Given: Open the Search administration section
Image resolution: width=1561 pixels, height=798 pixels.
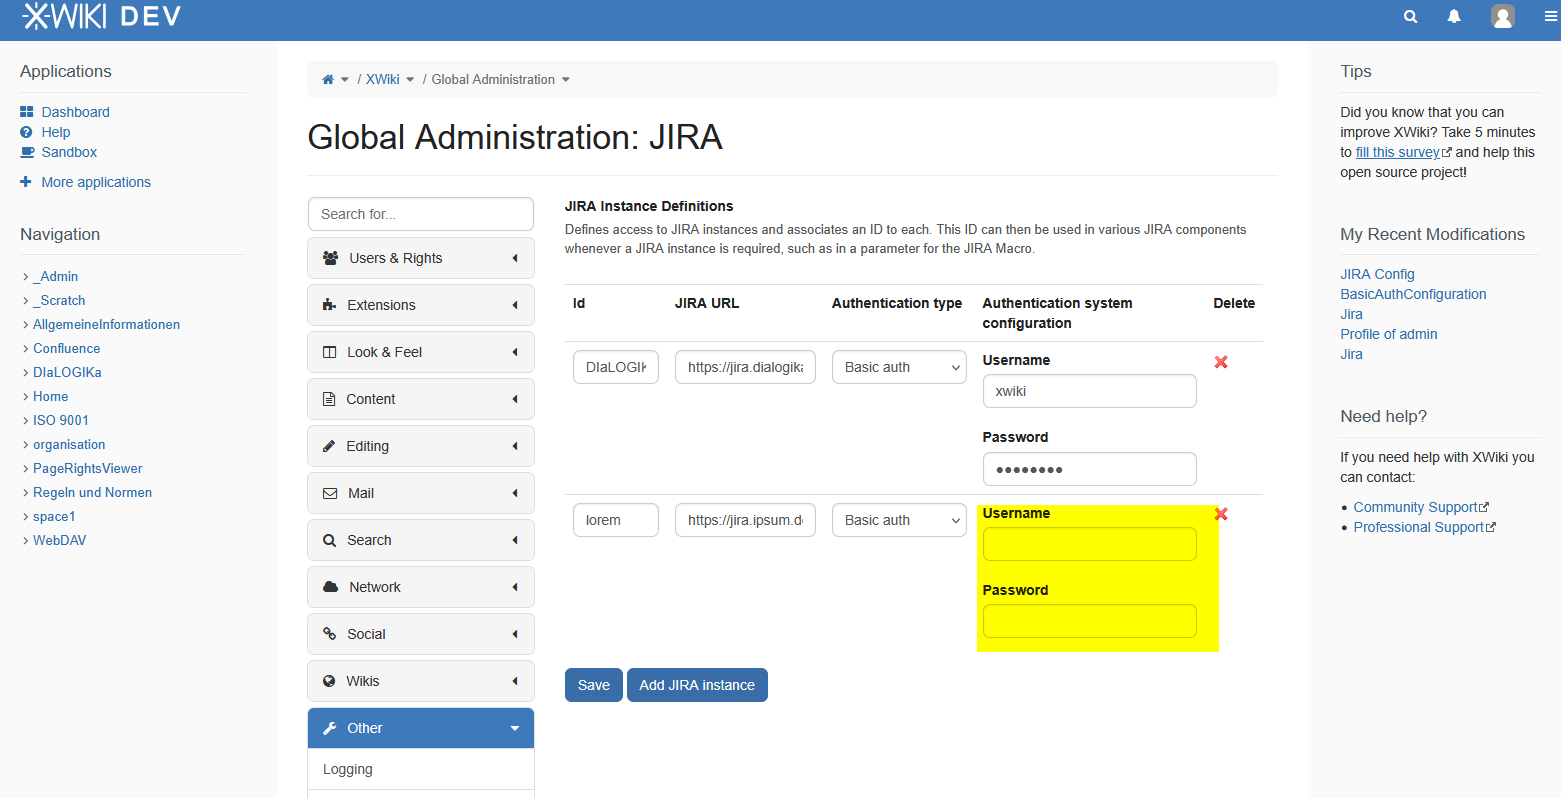Looking at the screenshot, I should click(x=421, y=540).
